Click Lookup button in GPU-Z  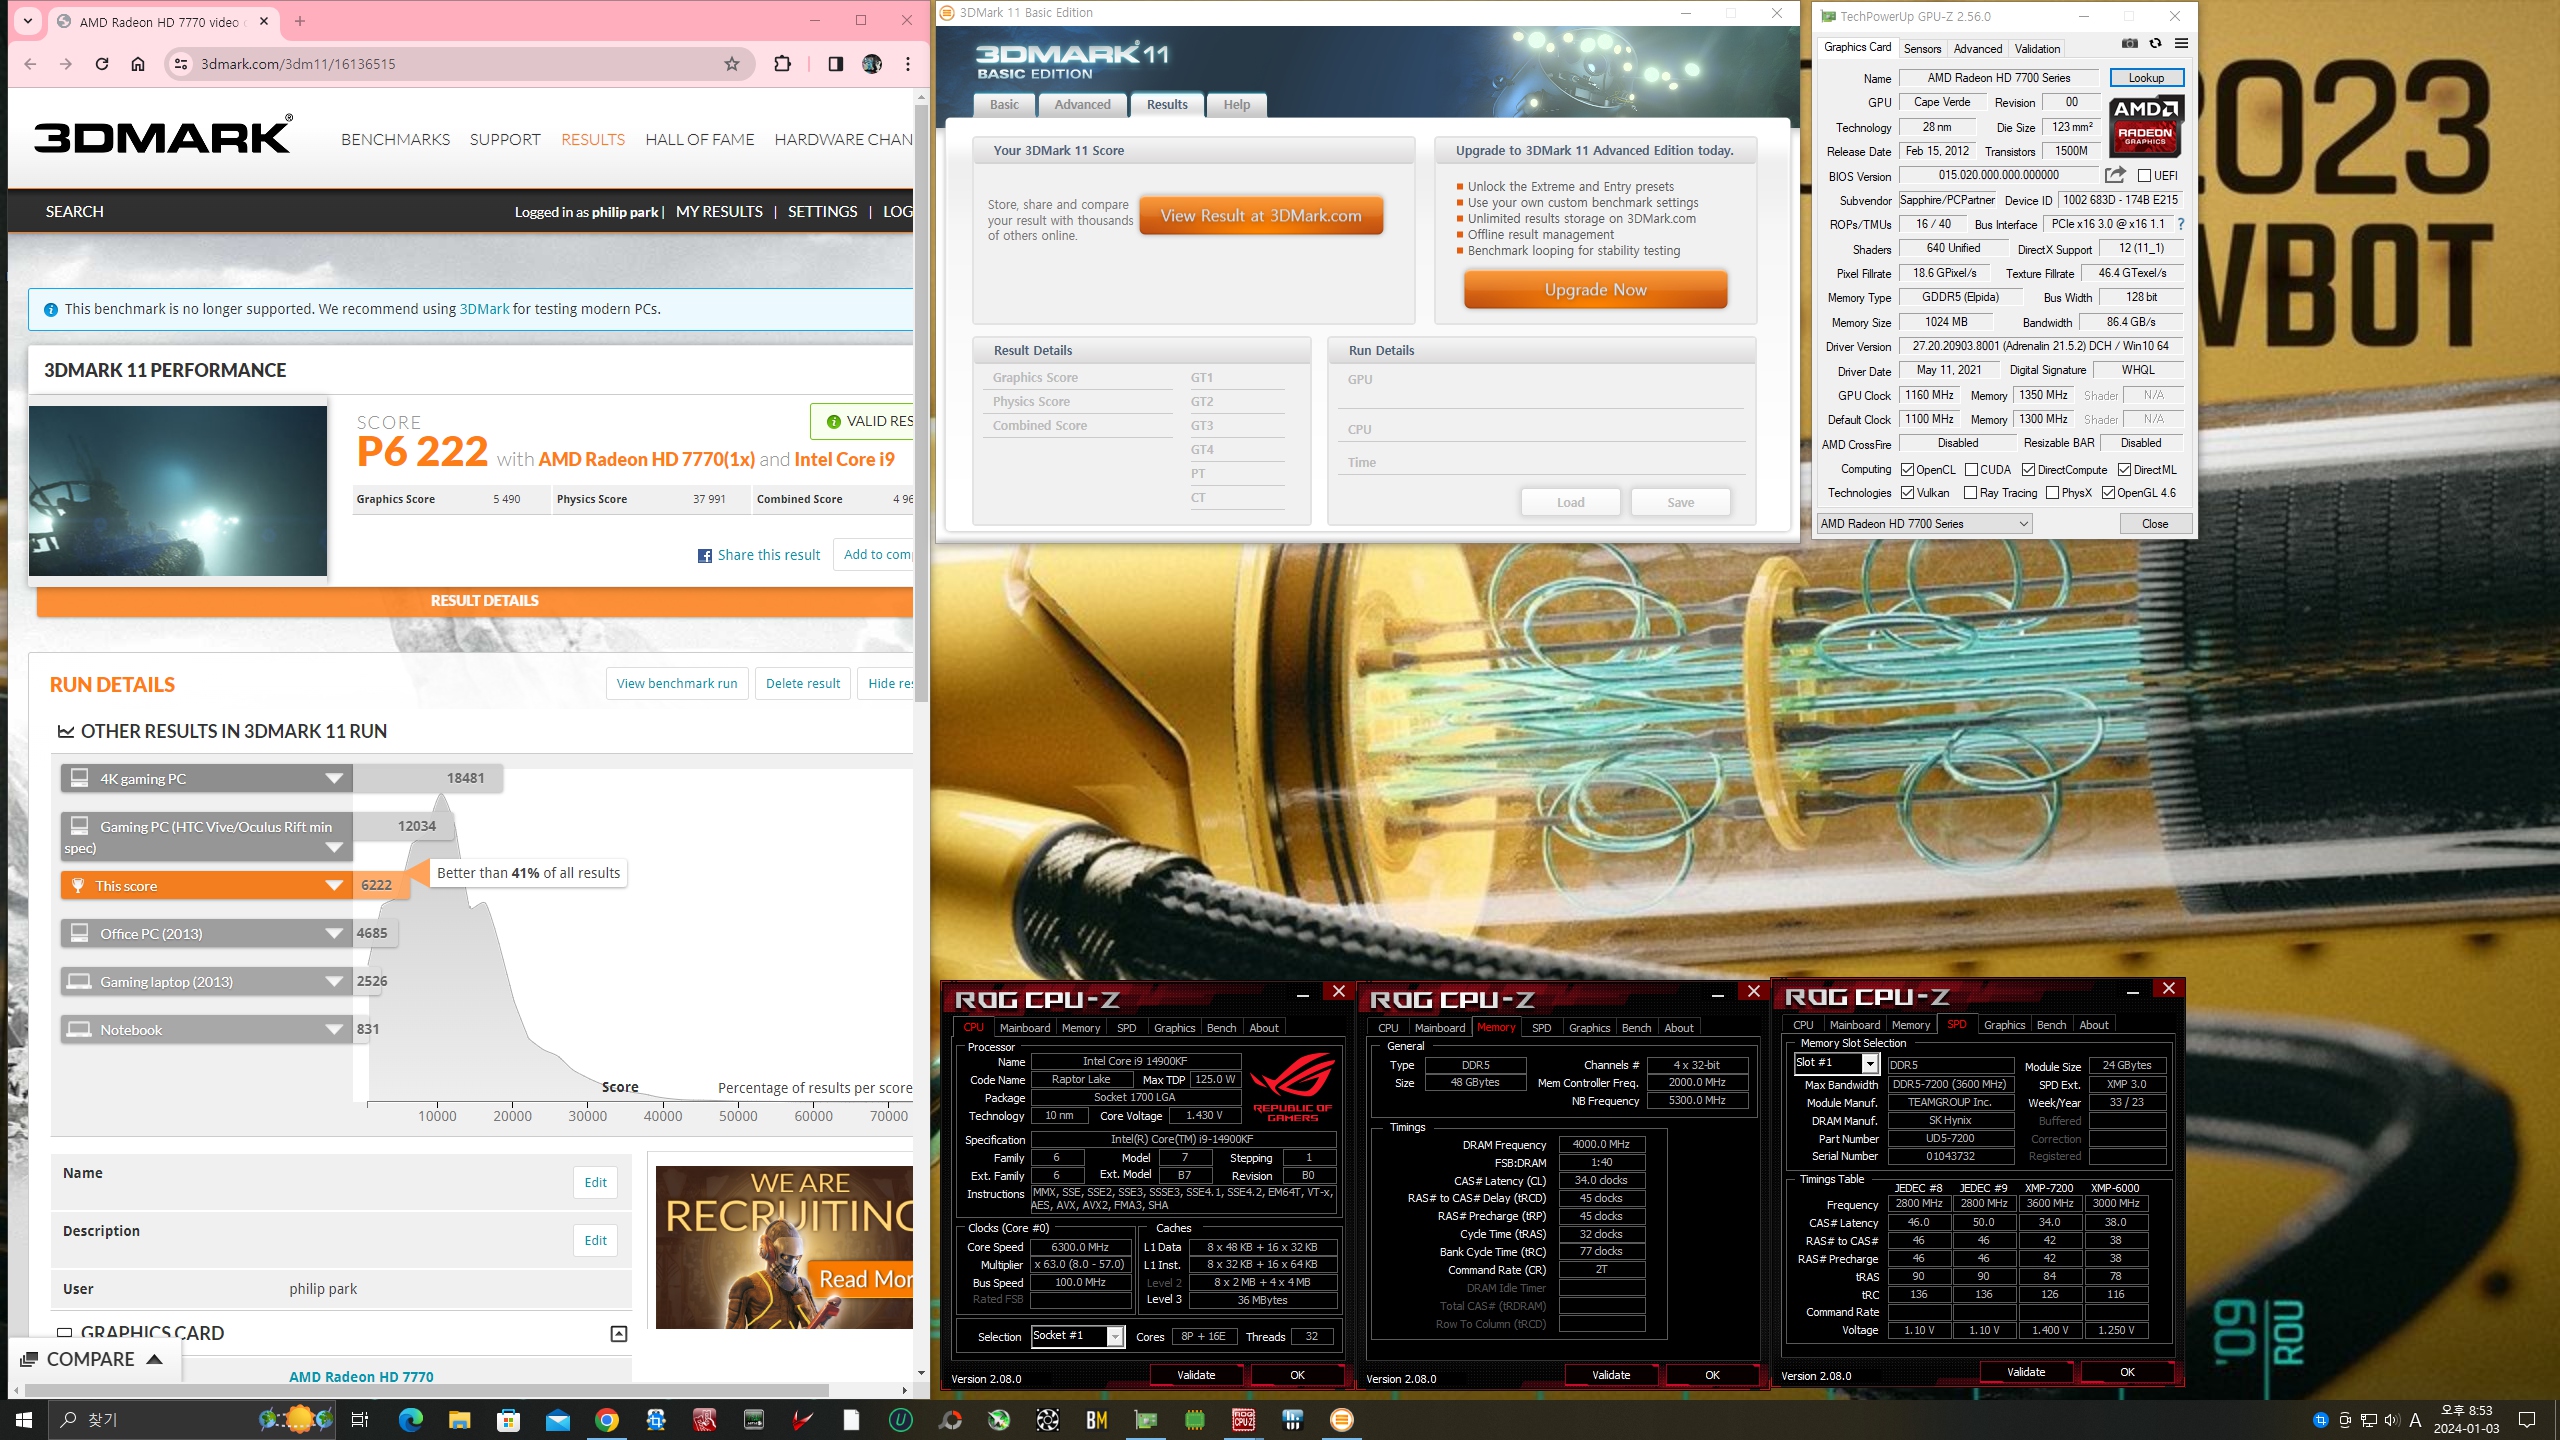point(2146,78)
